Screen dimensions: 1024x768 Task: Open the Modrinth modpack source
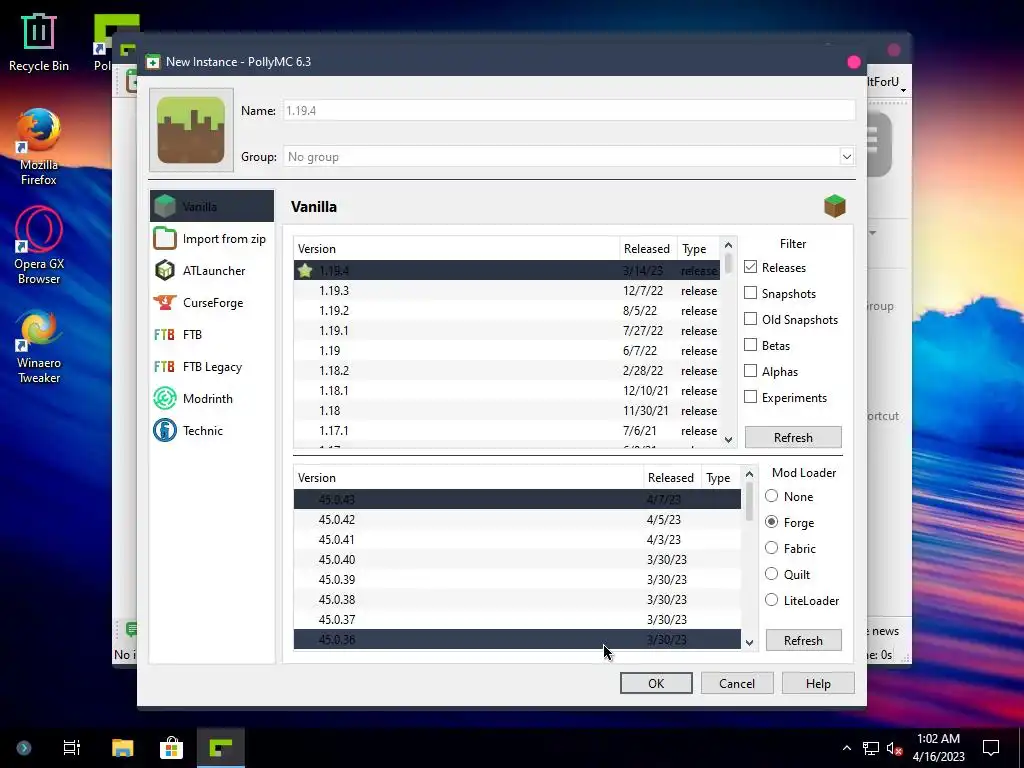pos(212,398)
